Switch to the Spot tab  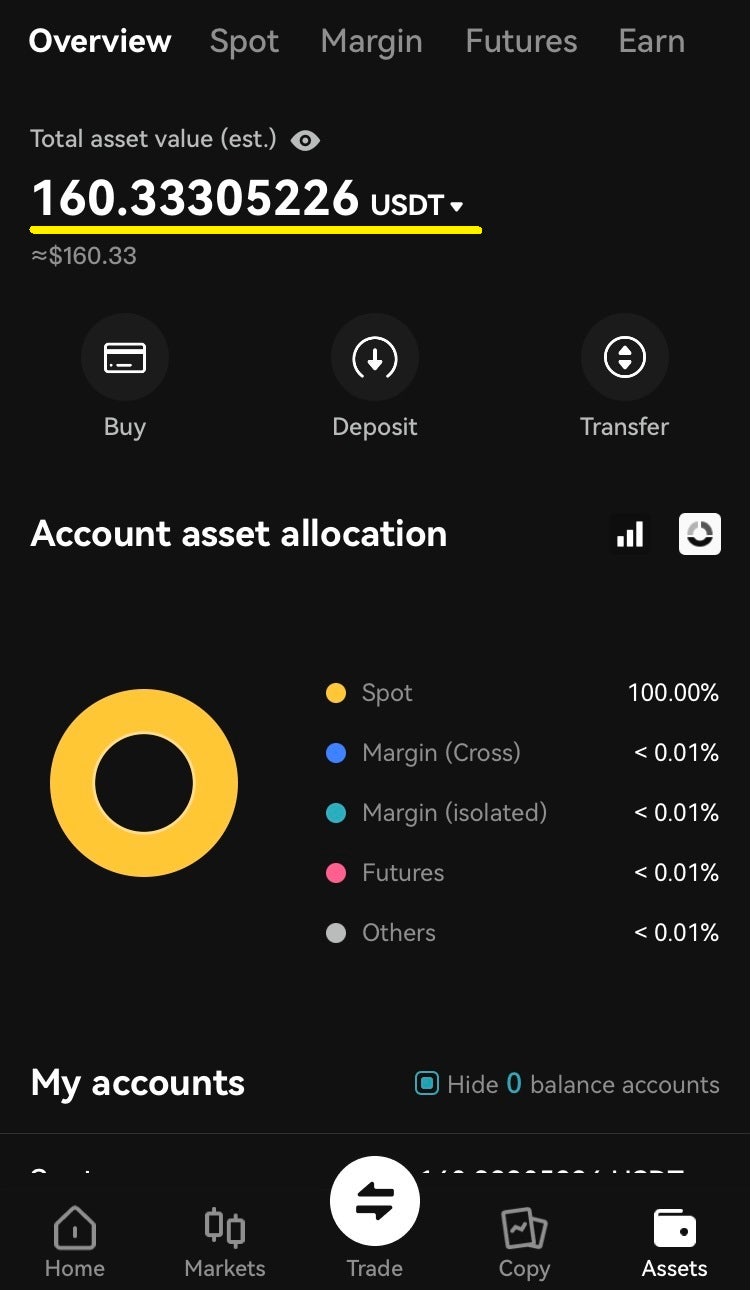click(x=244, y=41)
